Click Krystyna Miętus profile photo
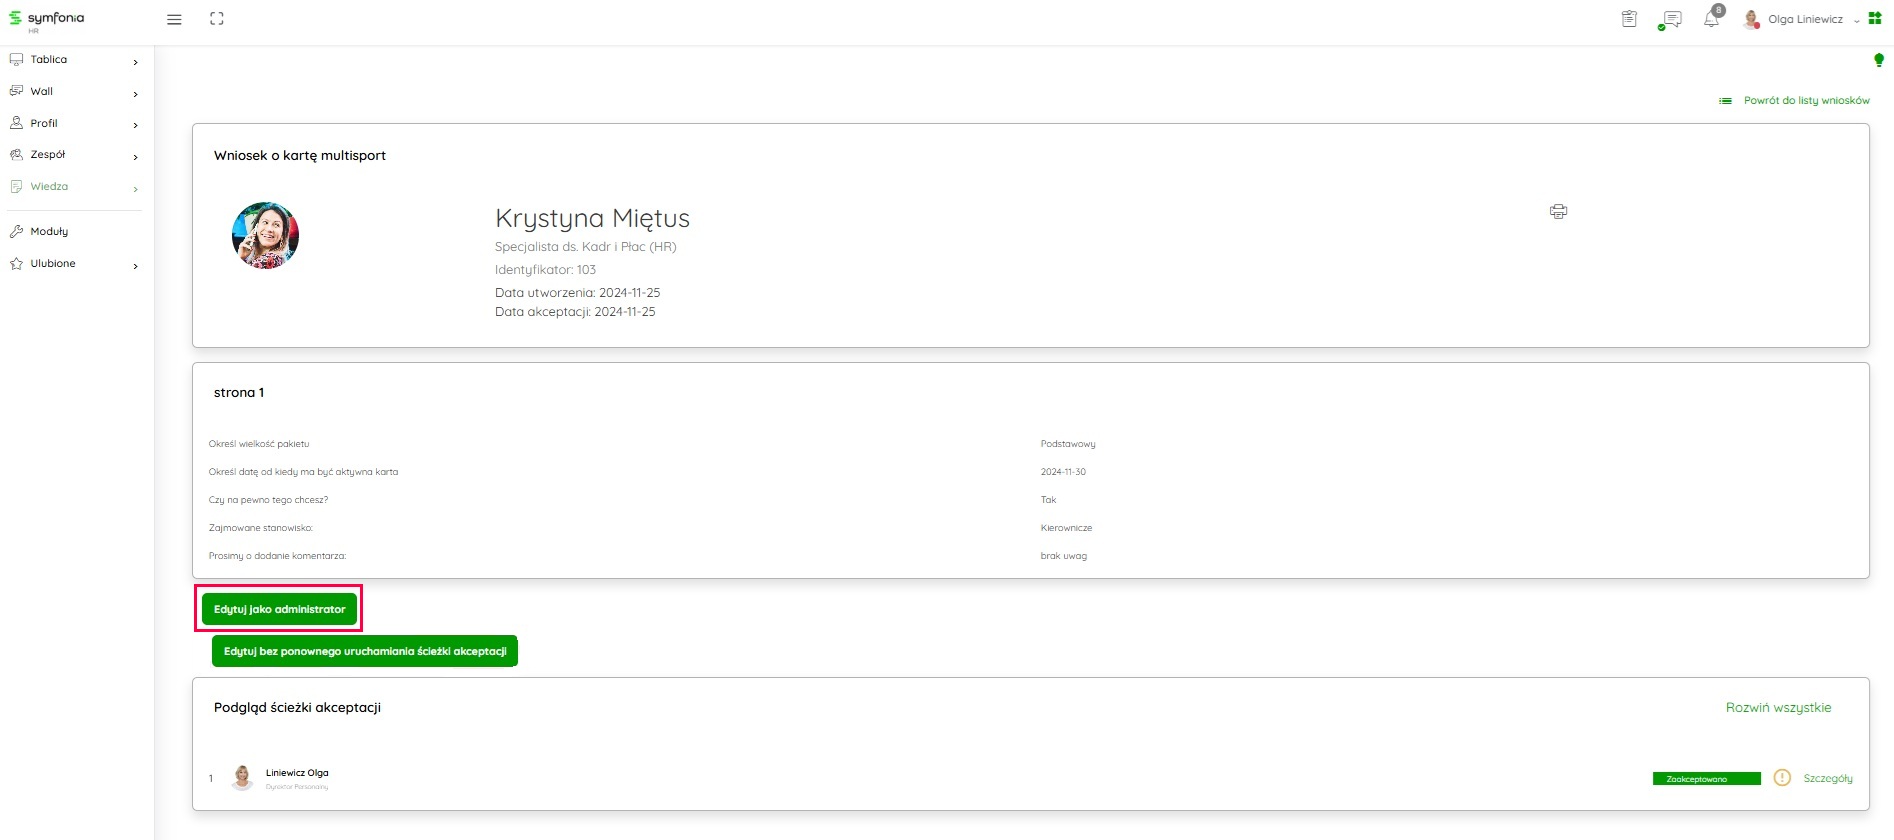This screenshot has height=840, width=1894. pyautogui.click(x=265, y=236)
